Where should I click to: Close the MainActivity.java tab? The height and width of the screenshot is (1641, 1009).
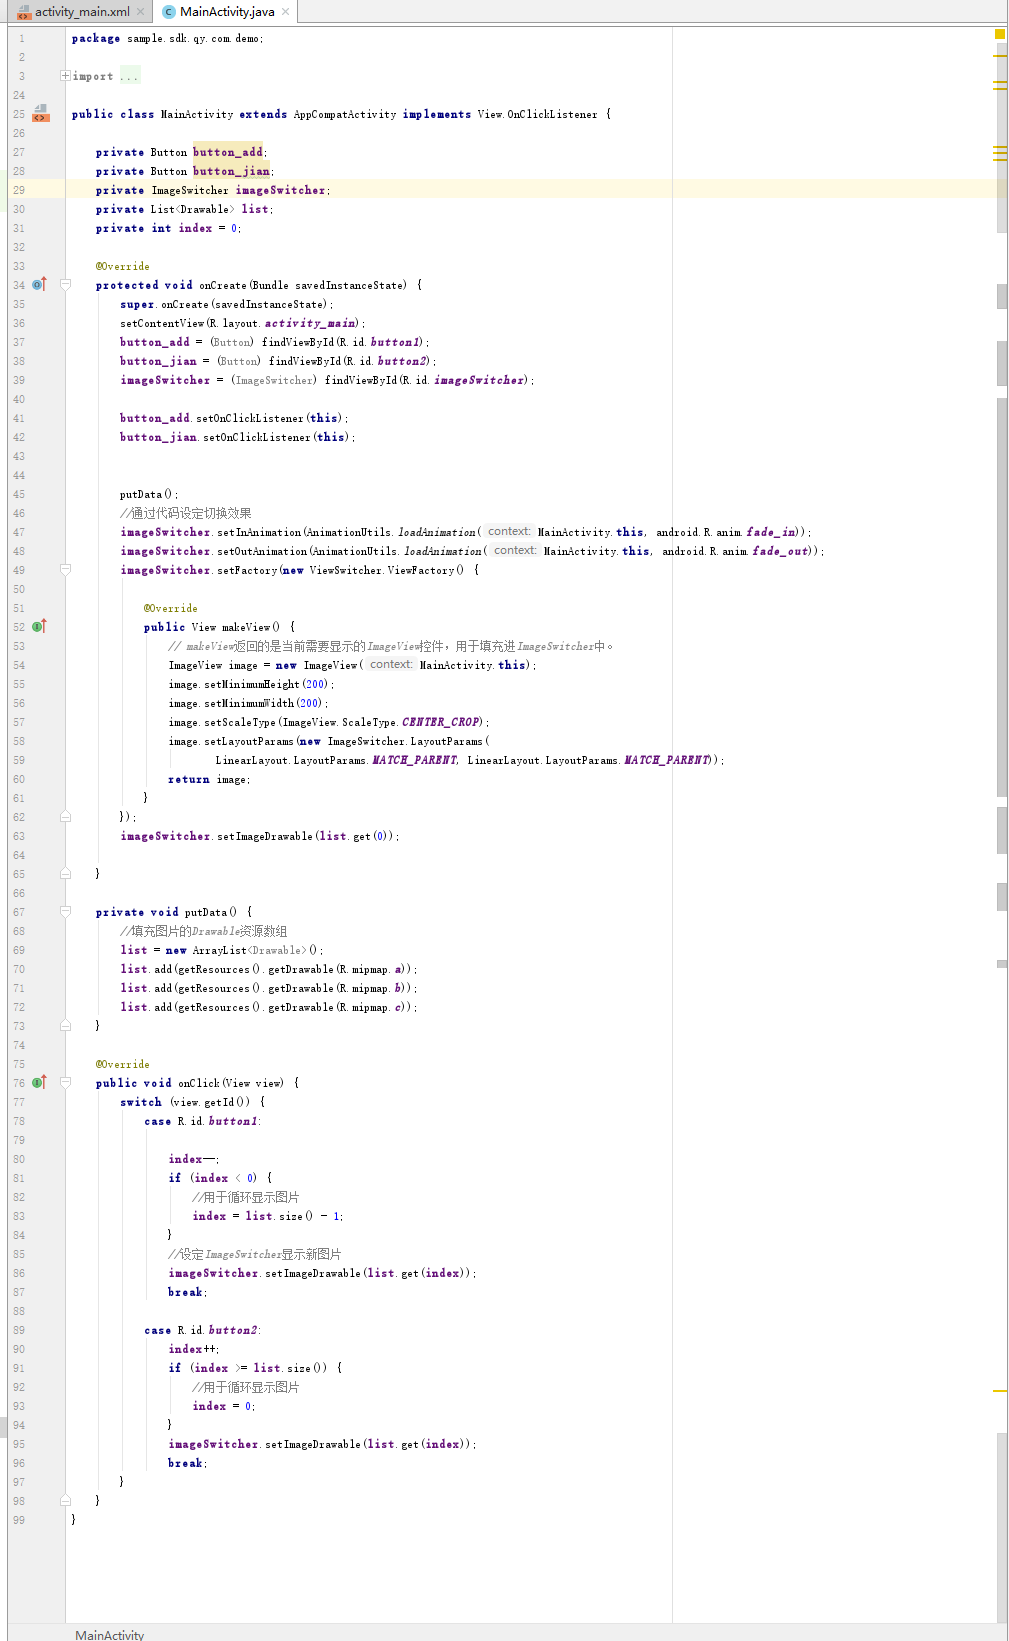click(x=286, y=12)
